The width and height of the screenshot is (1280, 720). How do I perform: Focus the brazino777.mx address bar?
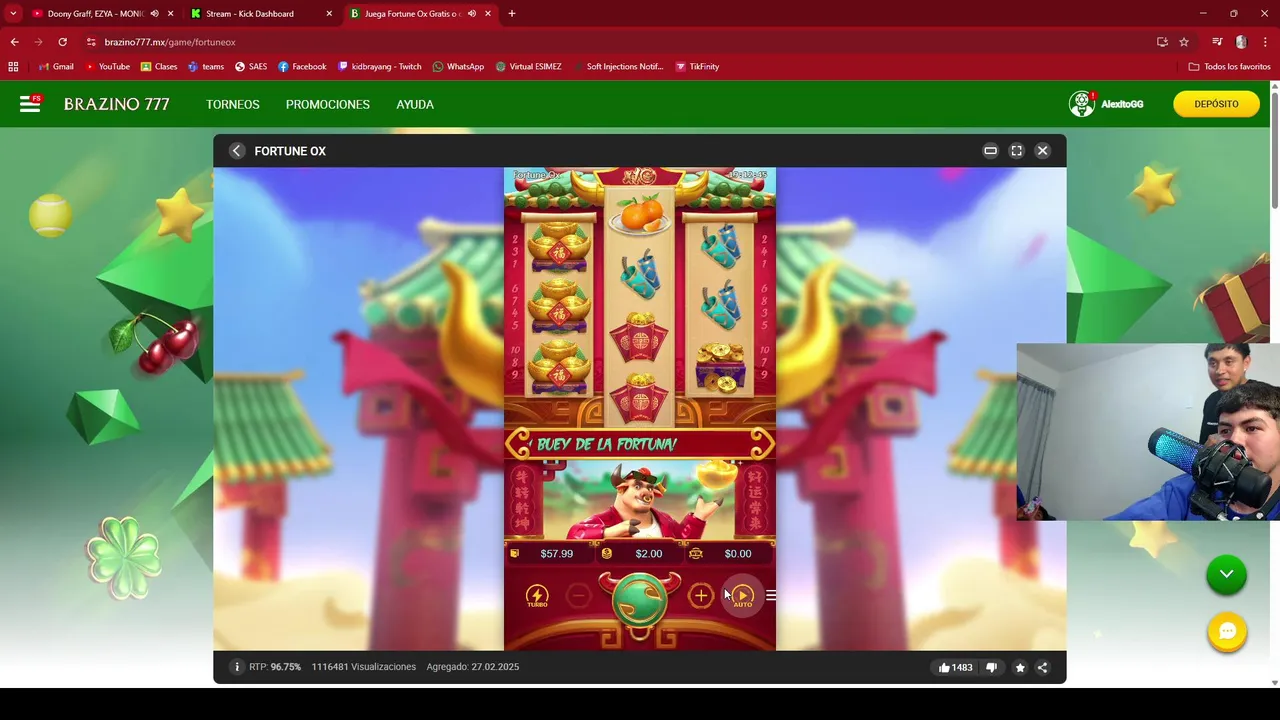pos(620,42)
